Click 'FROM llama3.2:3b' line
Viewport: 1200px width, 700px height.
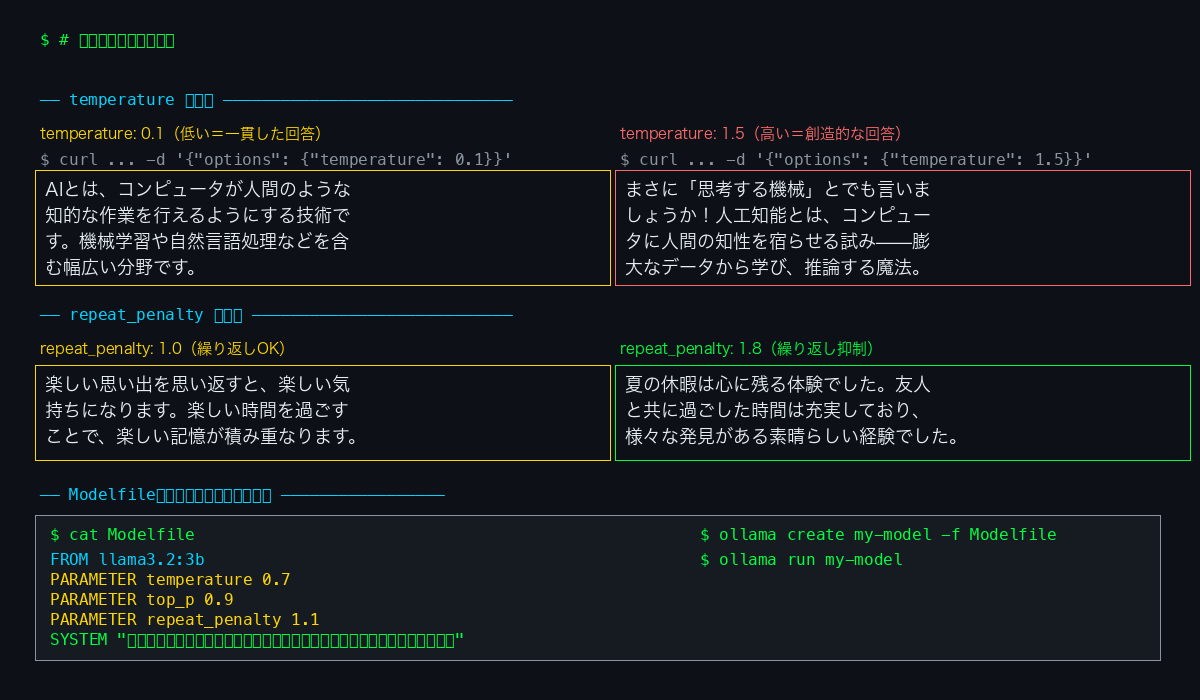pyautogui.click(x=127, y=560)
